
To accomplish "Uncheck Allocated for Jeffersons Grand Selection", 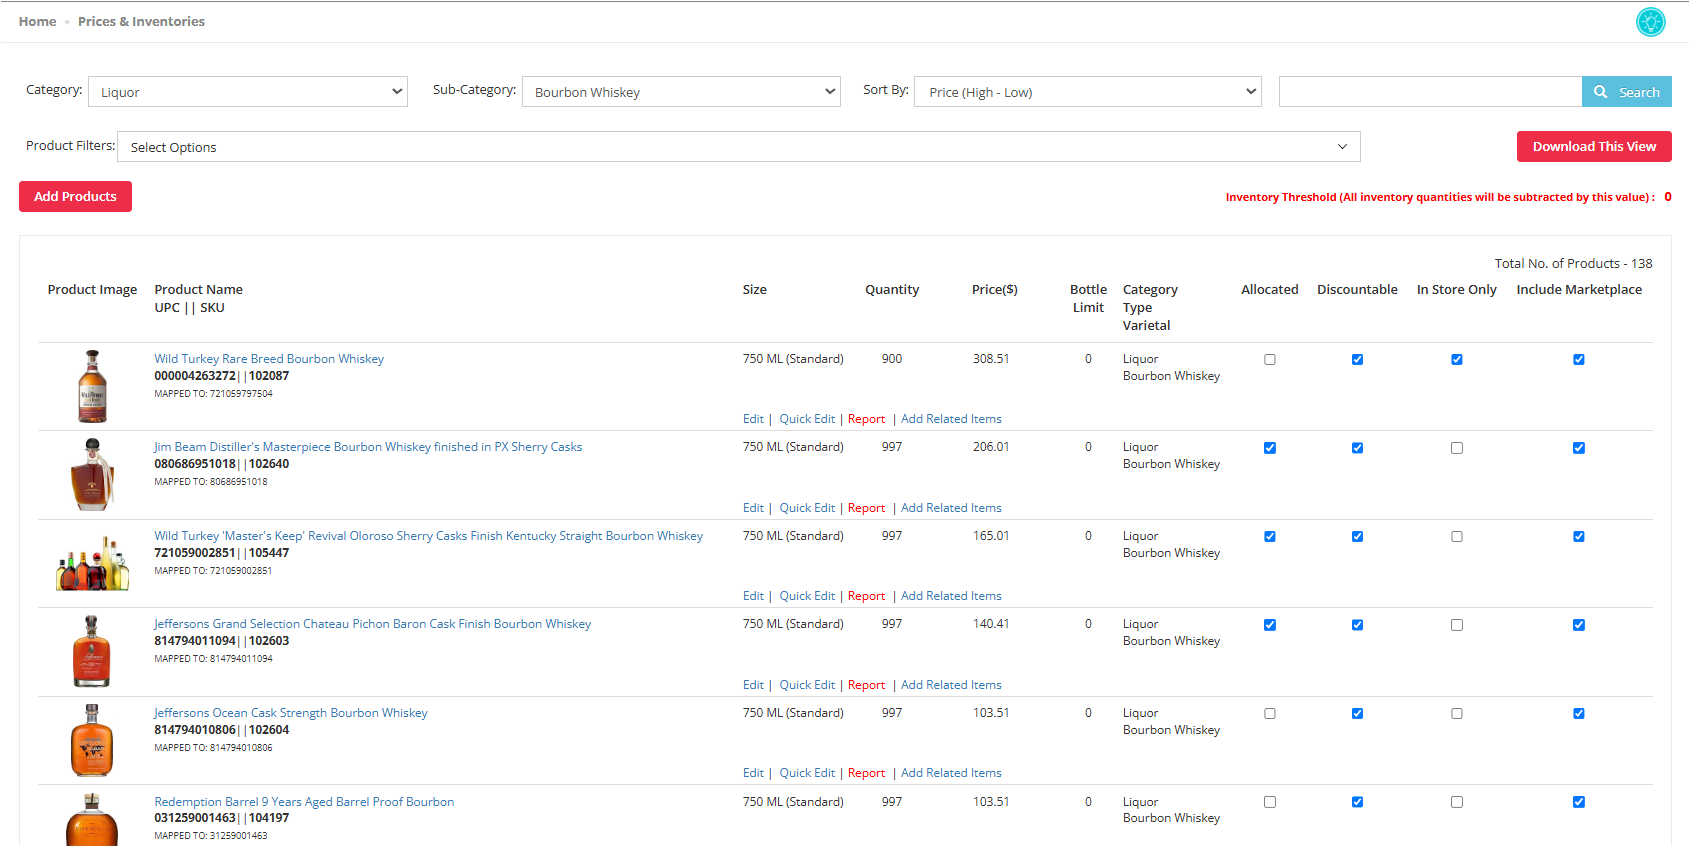I will [1270, 625].
